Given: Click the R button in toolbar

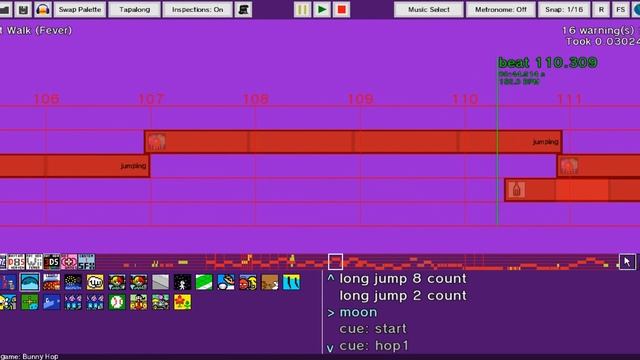Looking at the screenshot, I should pos(601,9).
